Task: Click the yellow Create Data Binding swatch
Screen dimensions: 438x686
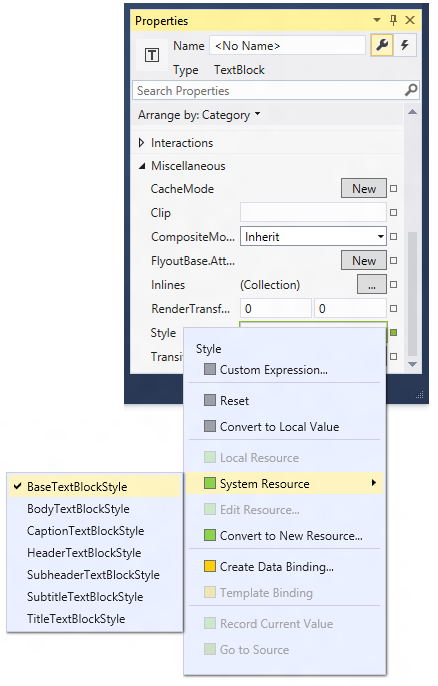Action: point(210,566)
